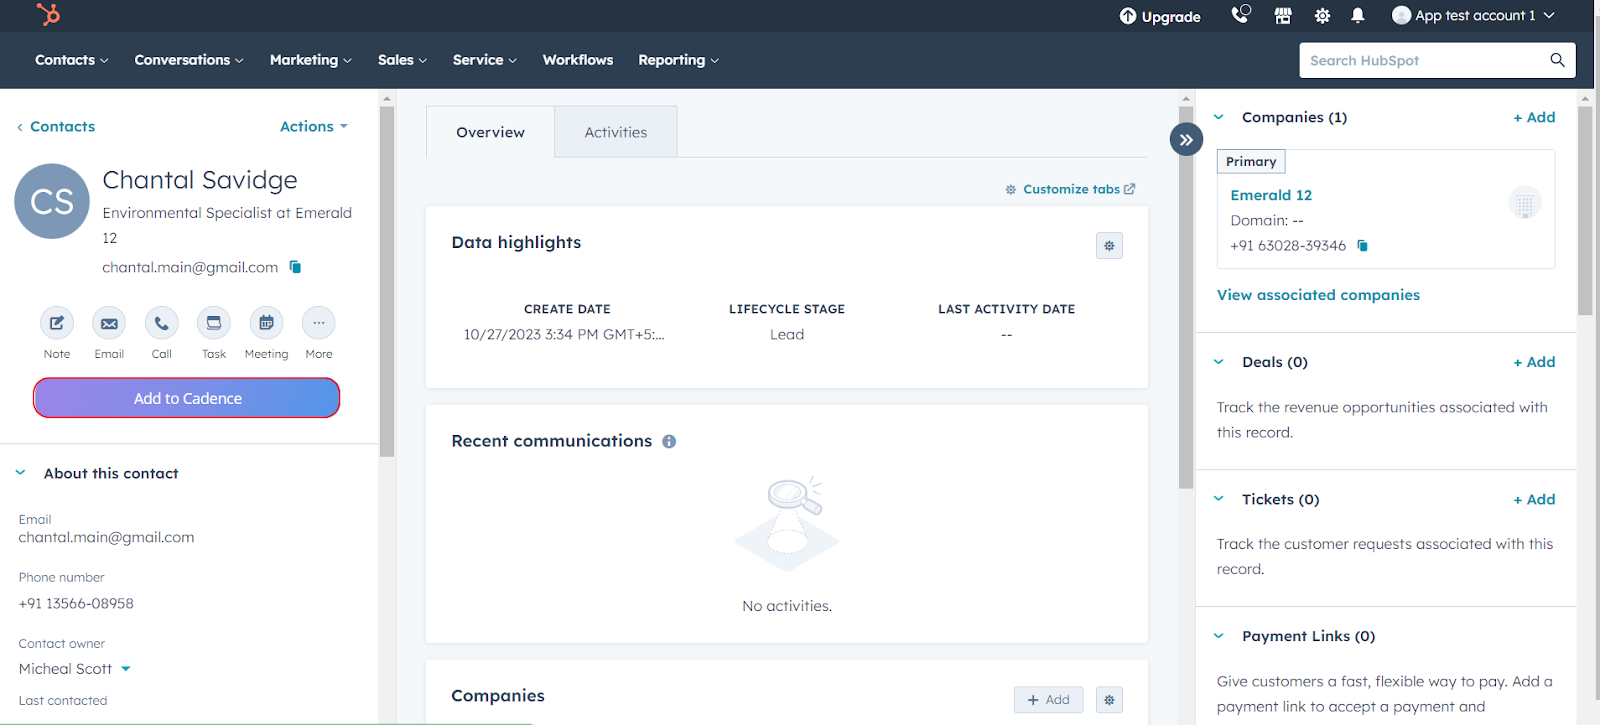
Task: Click the CS contact avatar
Action: [52, 201]
